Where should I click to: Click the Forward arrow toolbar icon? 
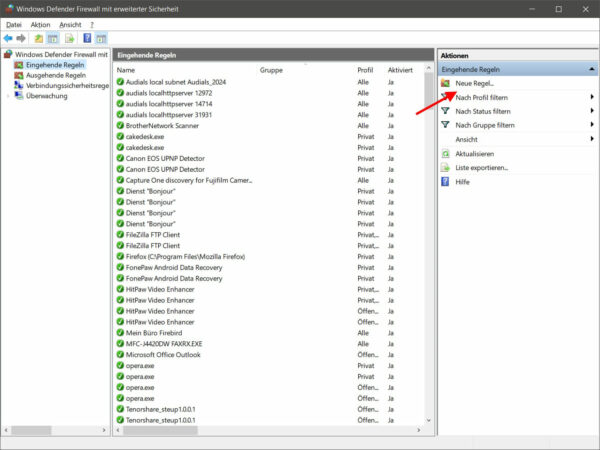[x=21, y=38]
